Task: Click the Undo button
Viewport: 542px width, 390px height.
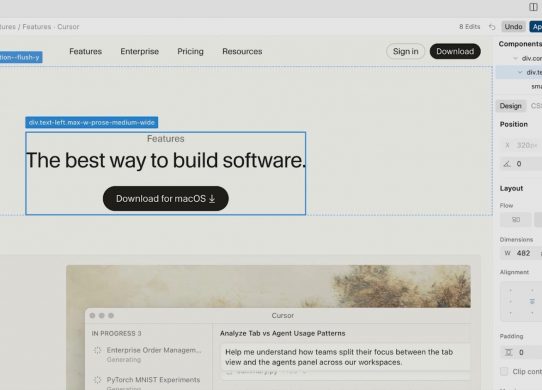Action: [513, 27]
